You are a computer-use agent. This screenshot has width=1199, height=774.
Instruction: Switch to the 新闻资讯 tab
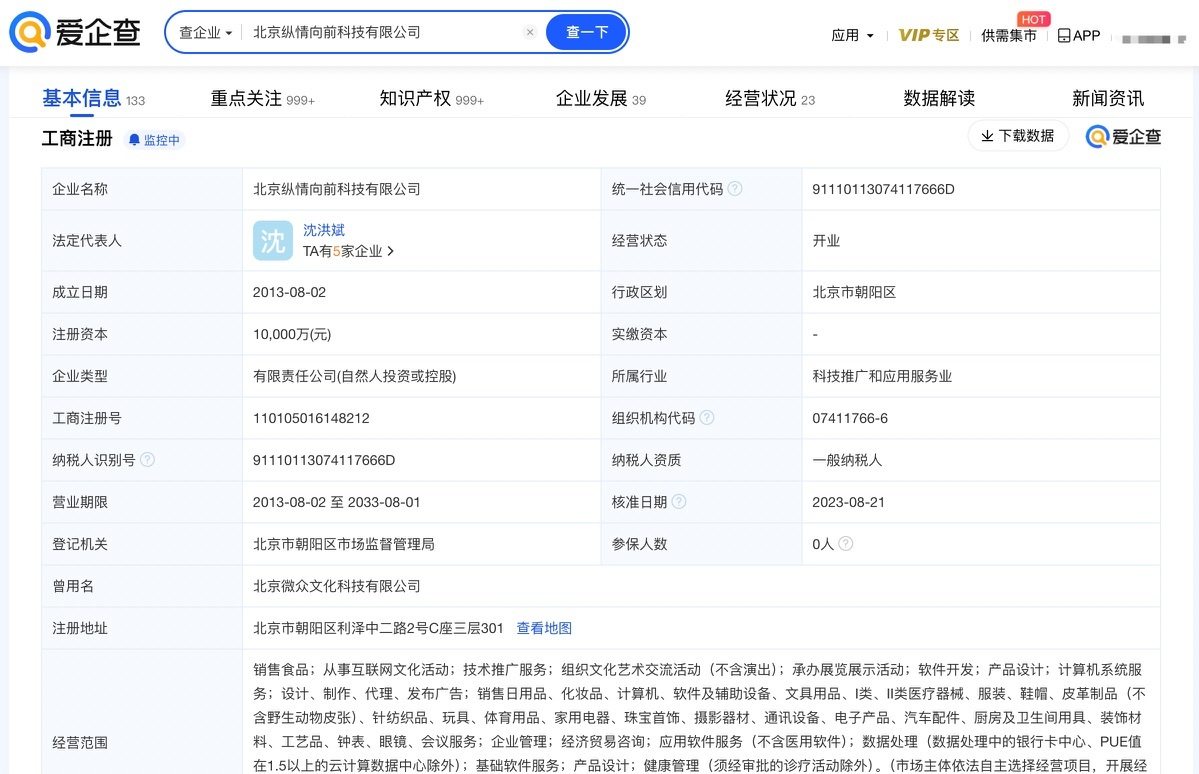click(x=1108, y=99)
